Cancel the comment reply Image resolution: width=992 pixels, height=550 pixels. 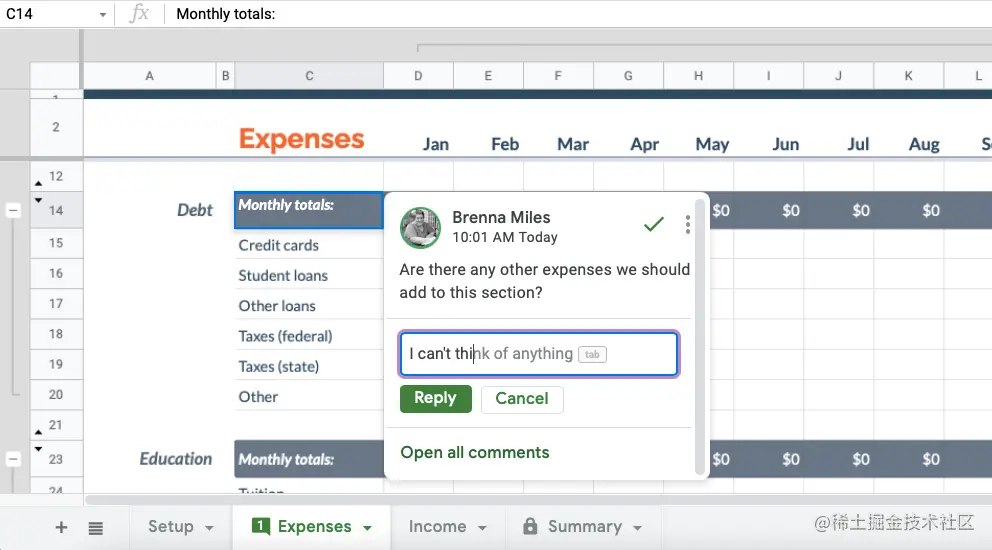522,399
